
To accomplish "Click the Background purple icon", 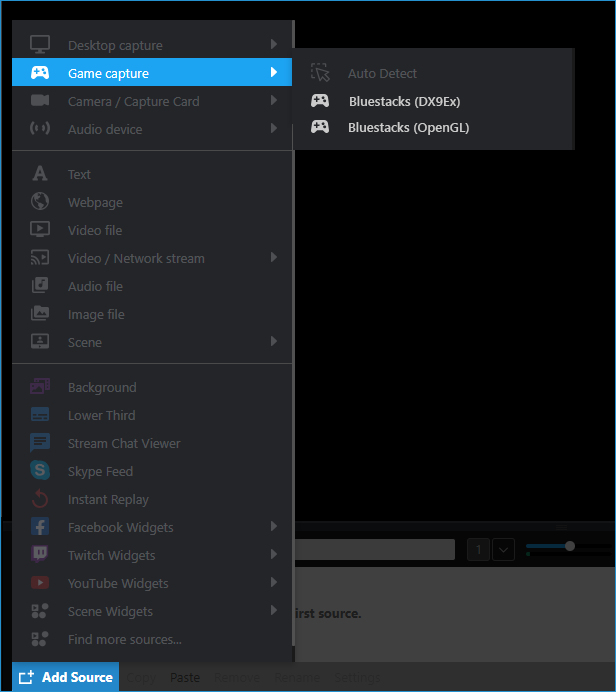I will pyautogui.click(x=40, y=386).
